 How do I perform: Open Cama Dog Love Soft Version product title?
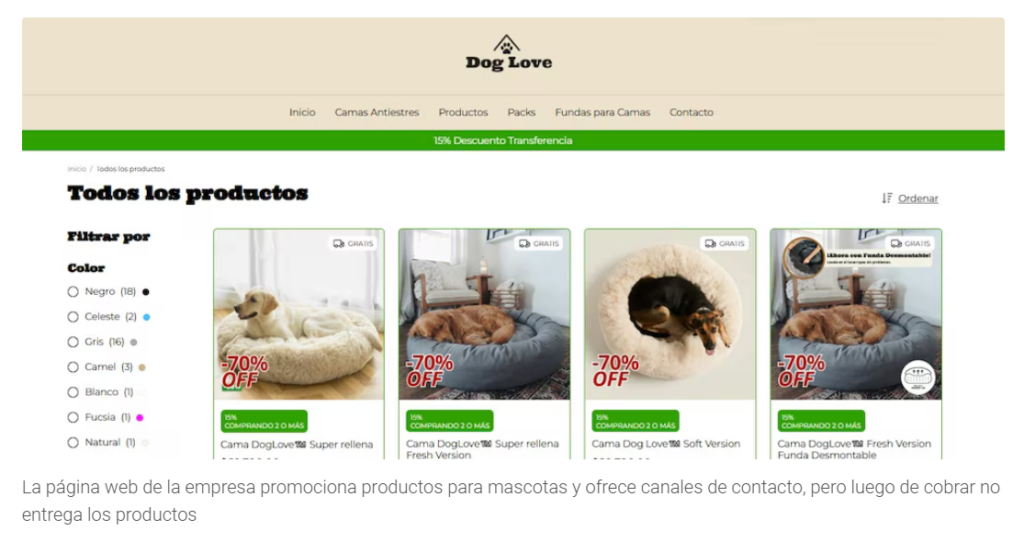pyautogui.click(x=665, y=444)
